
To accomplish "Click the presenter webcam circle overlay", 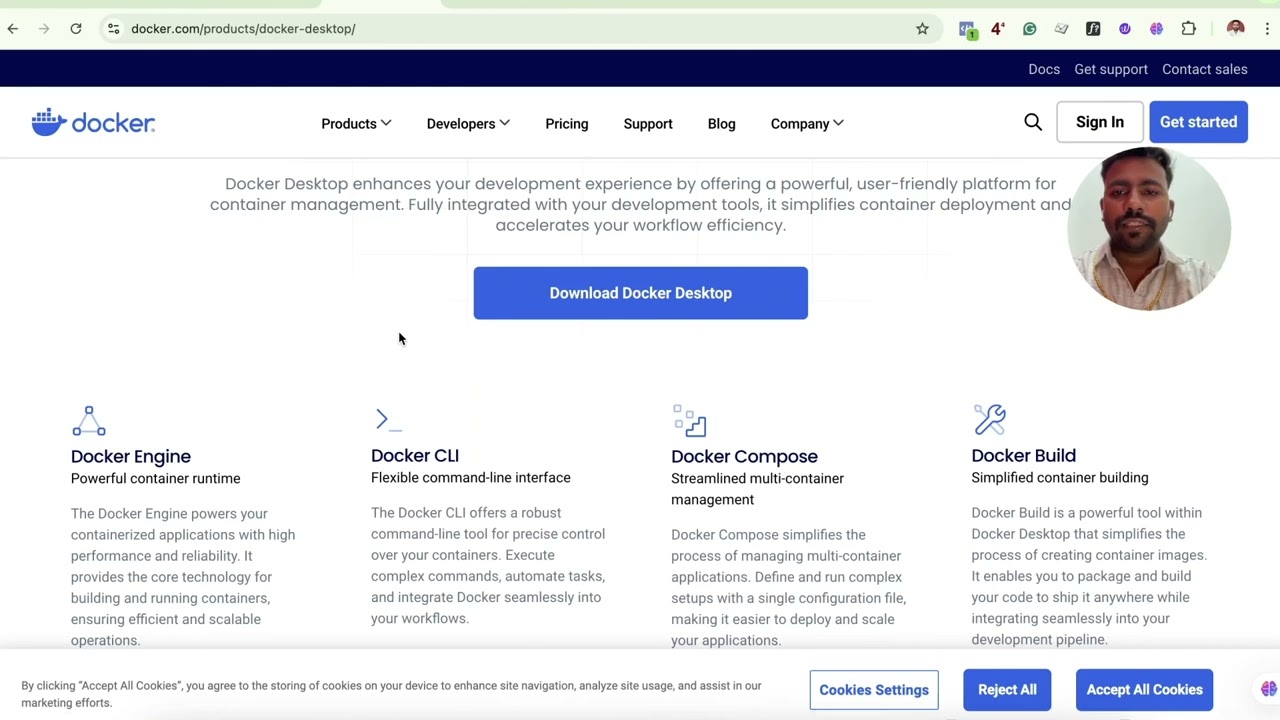I will click(x=1149, y=229).
